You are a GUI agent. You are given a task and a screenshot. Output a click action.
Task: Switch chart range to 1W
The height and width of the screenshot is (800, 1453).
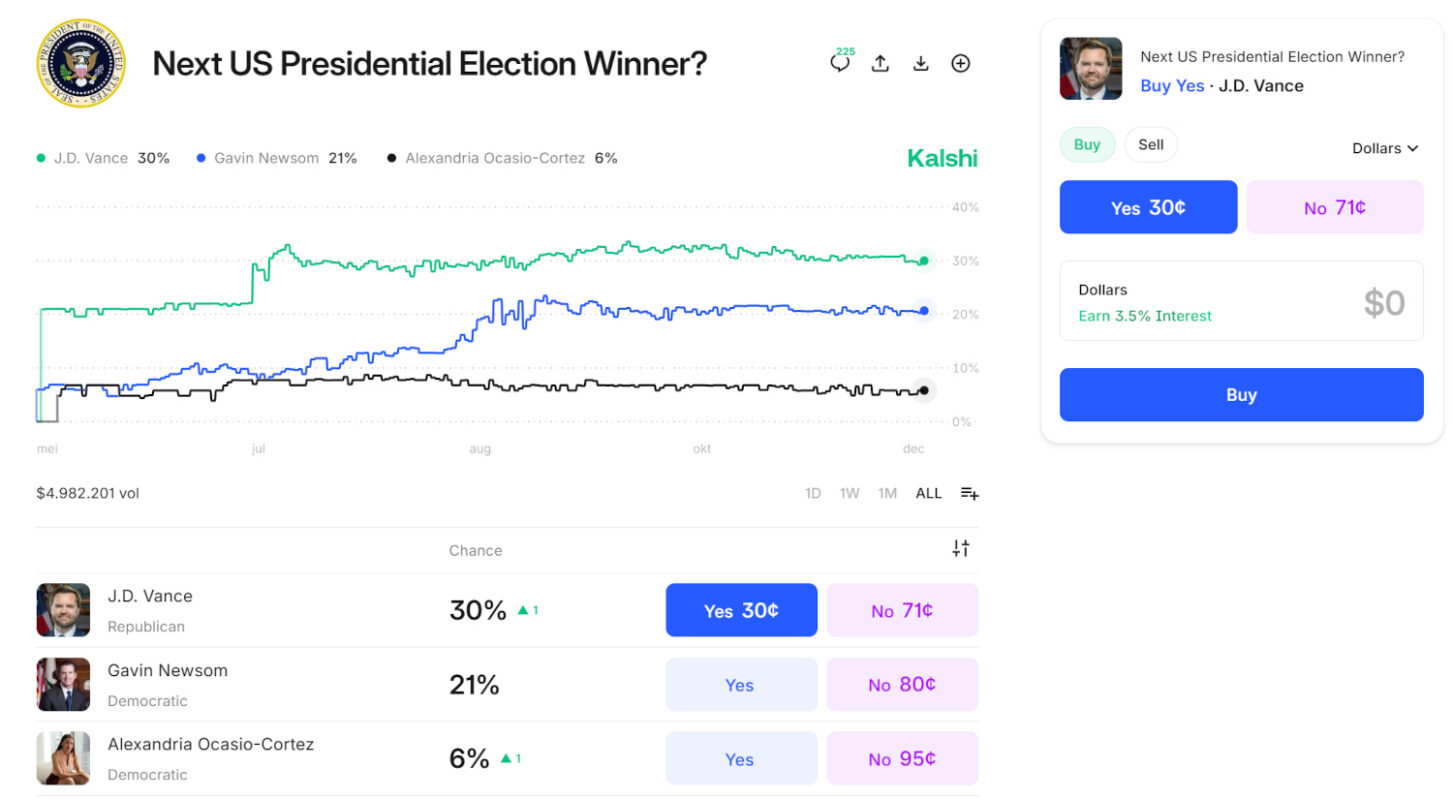pyautogui.click(x=849, y=493)
